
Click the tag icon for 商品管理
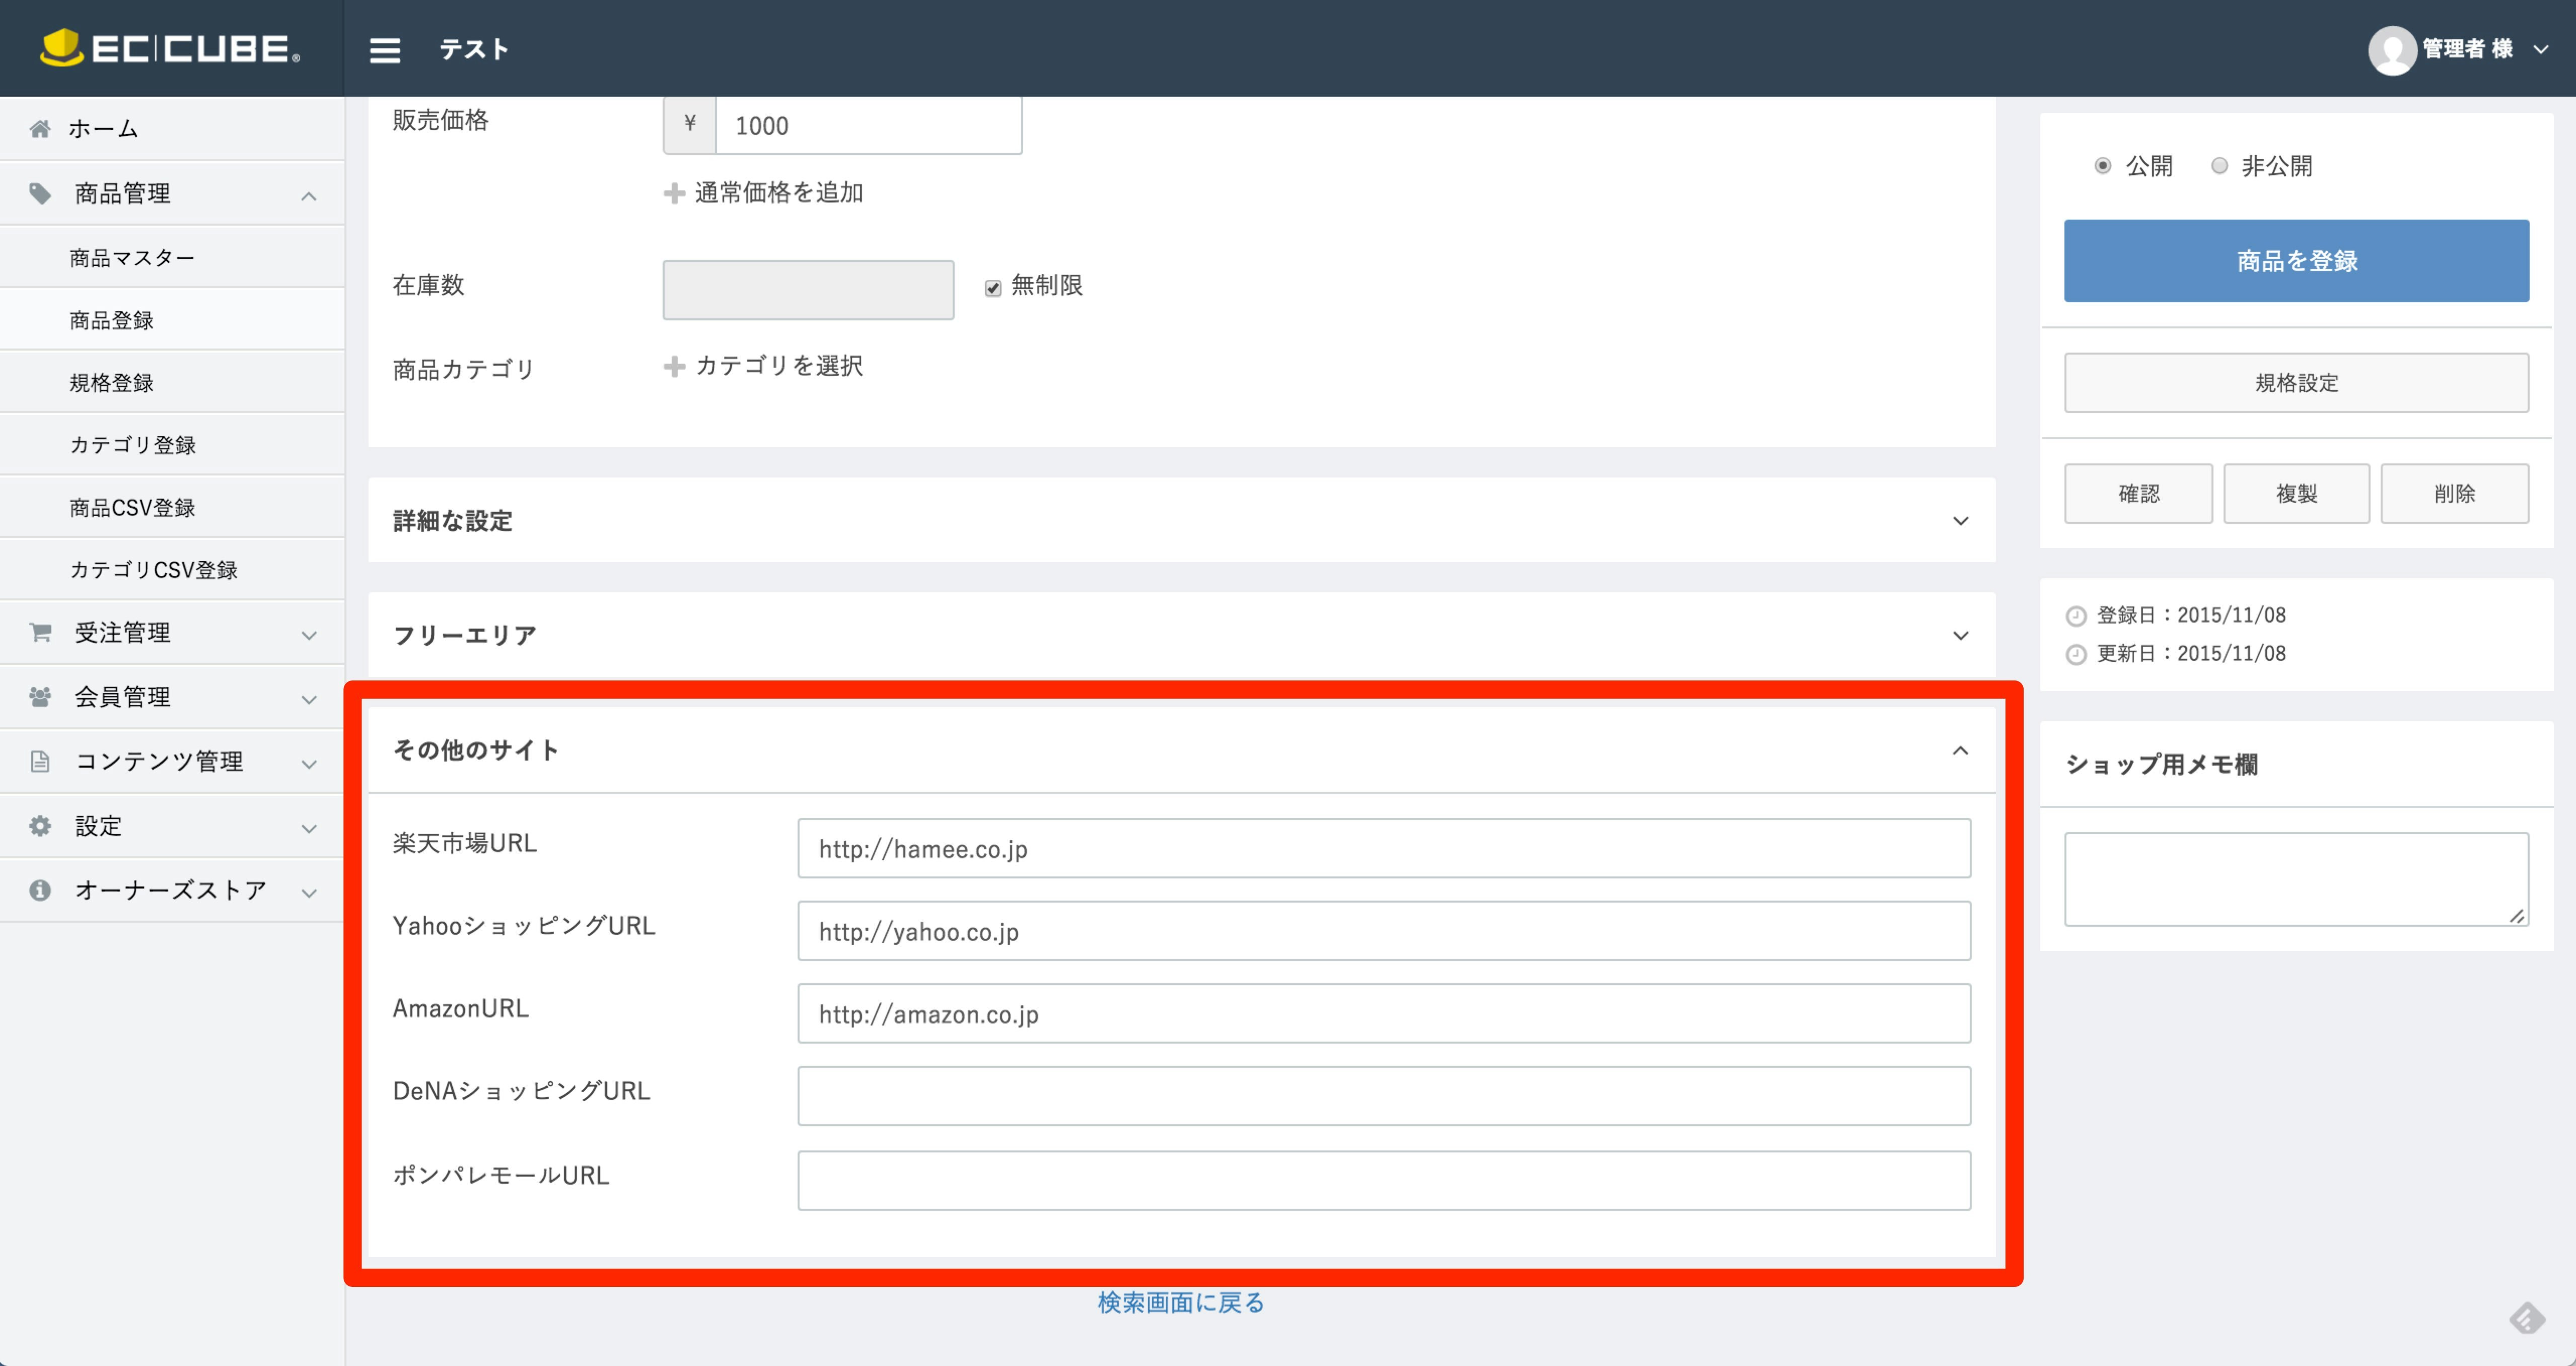(x=40, y=193)
